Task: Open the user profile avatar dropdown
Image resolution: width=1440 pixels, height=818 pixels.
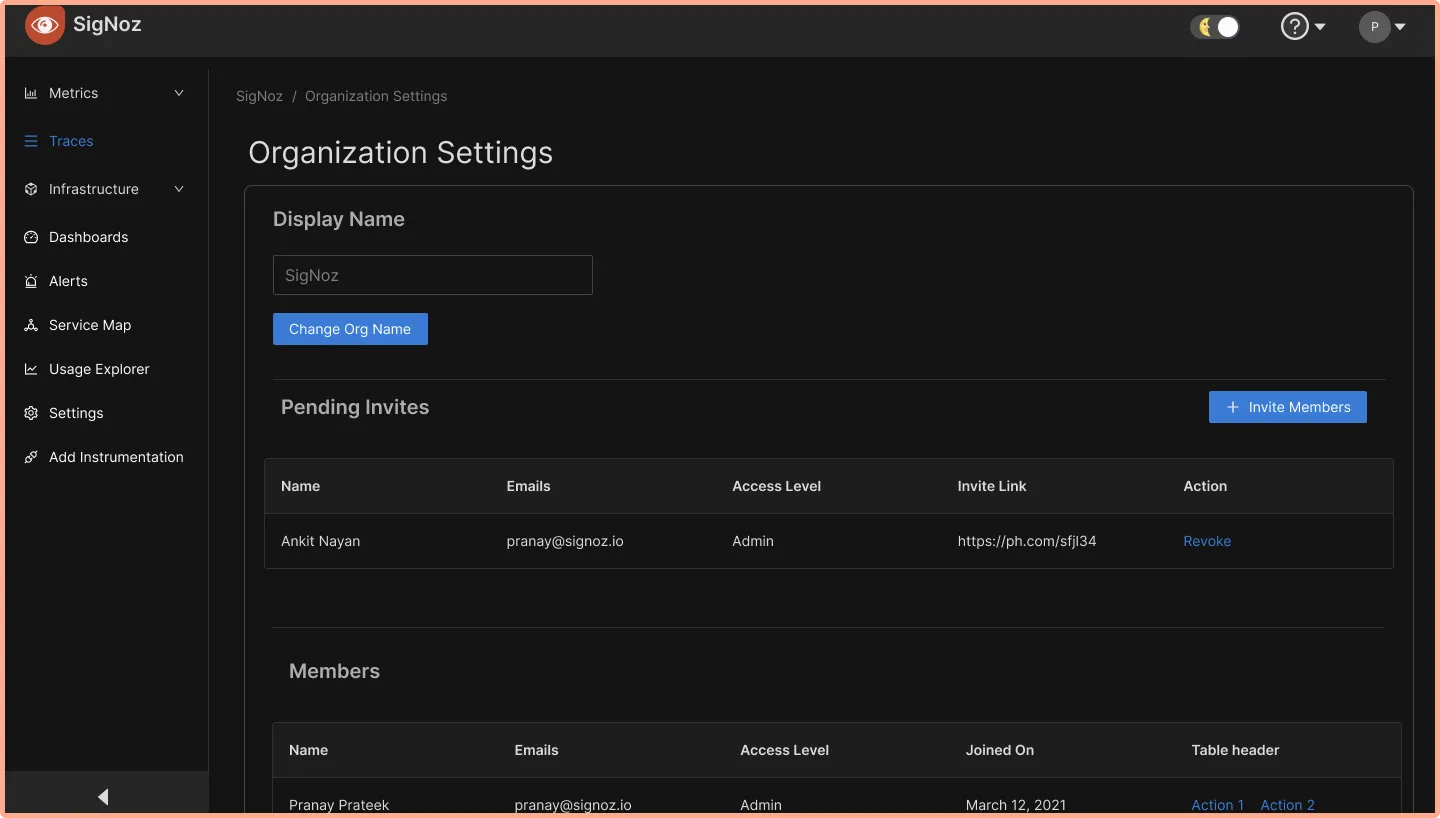Action: click(x=1382, y=27)
